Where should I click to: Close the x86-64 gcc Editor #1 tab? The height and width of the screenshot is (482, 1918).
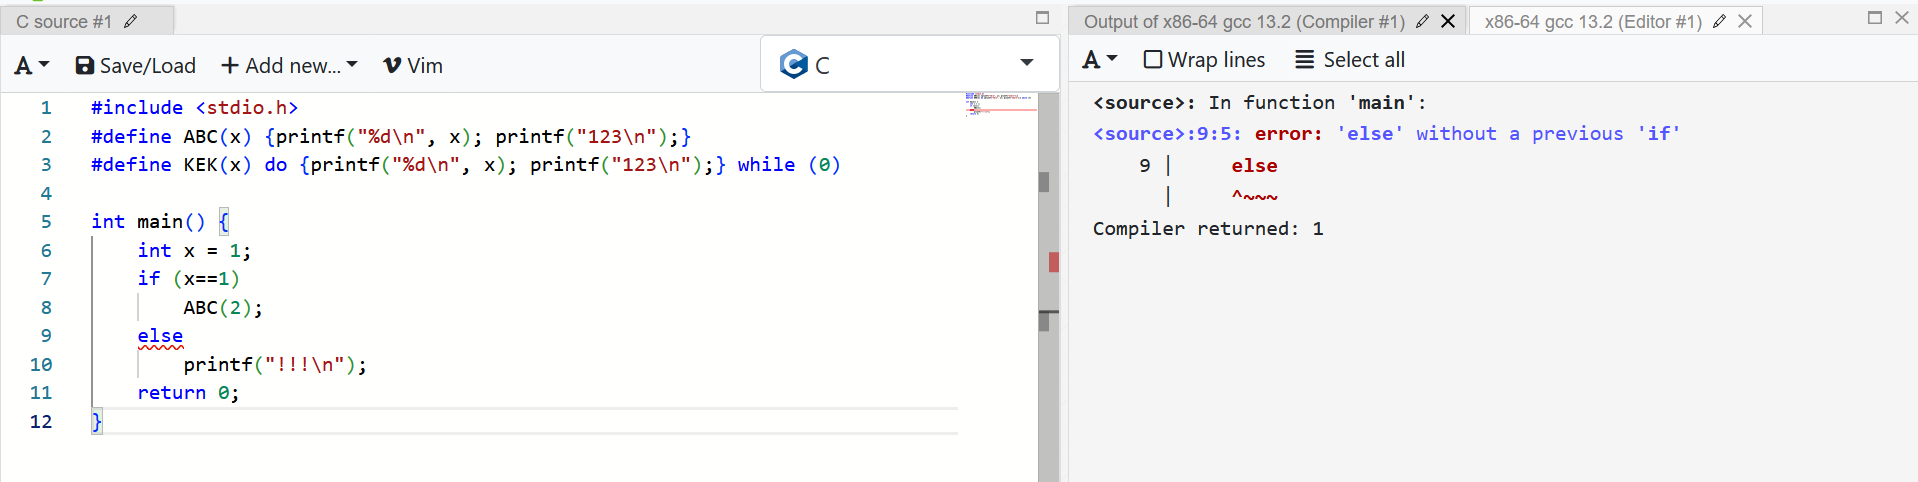point(1745,21)
